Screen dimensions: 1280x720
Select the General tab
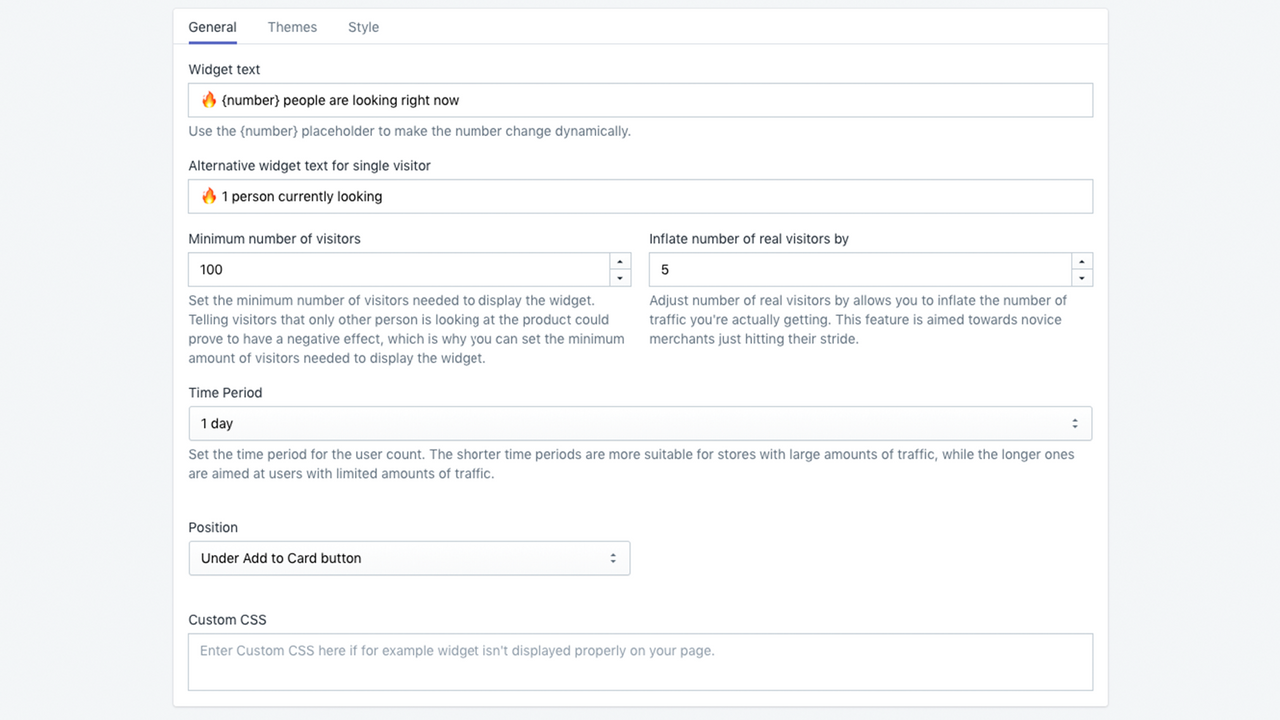tap(212, 27)
